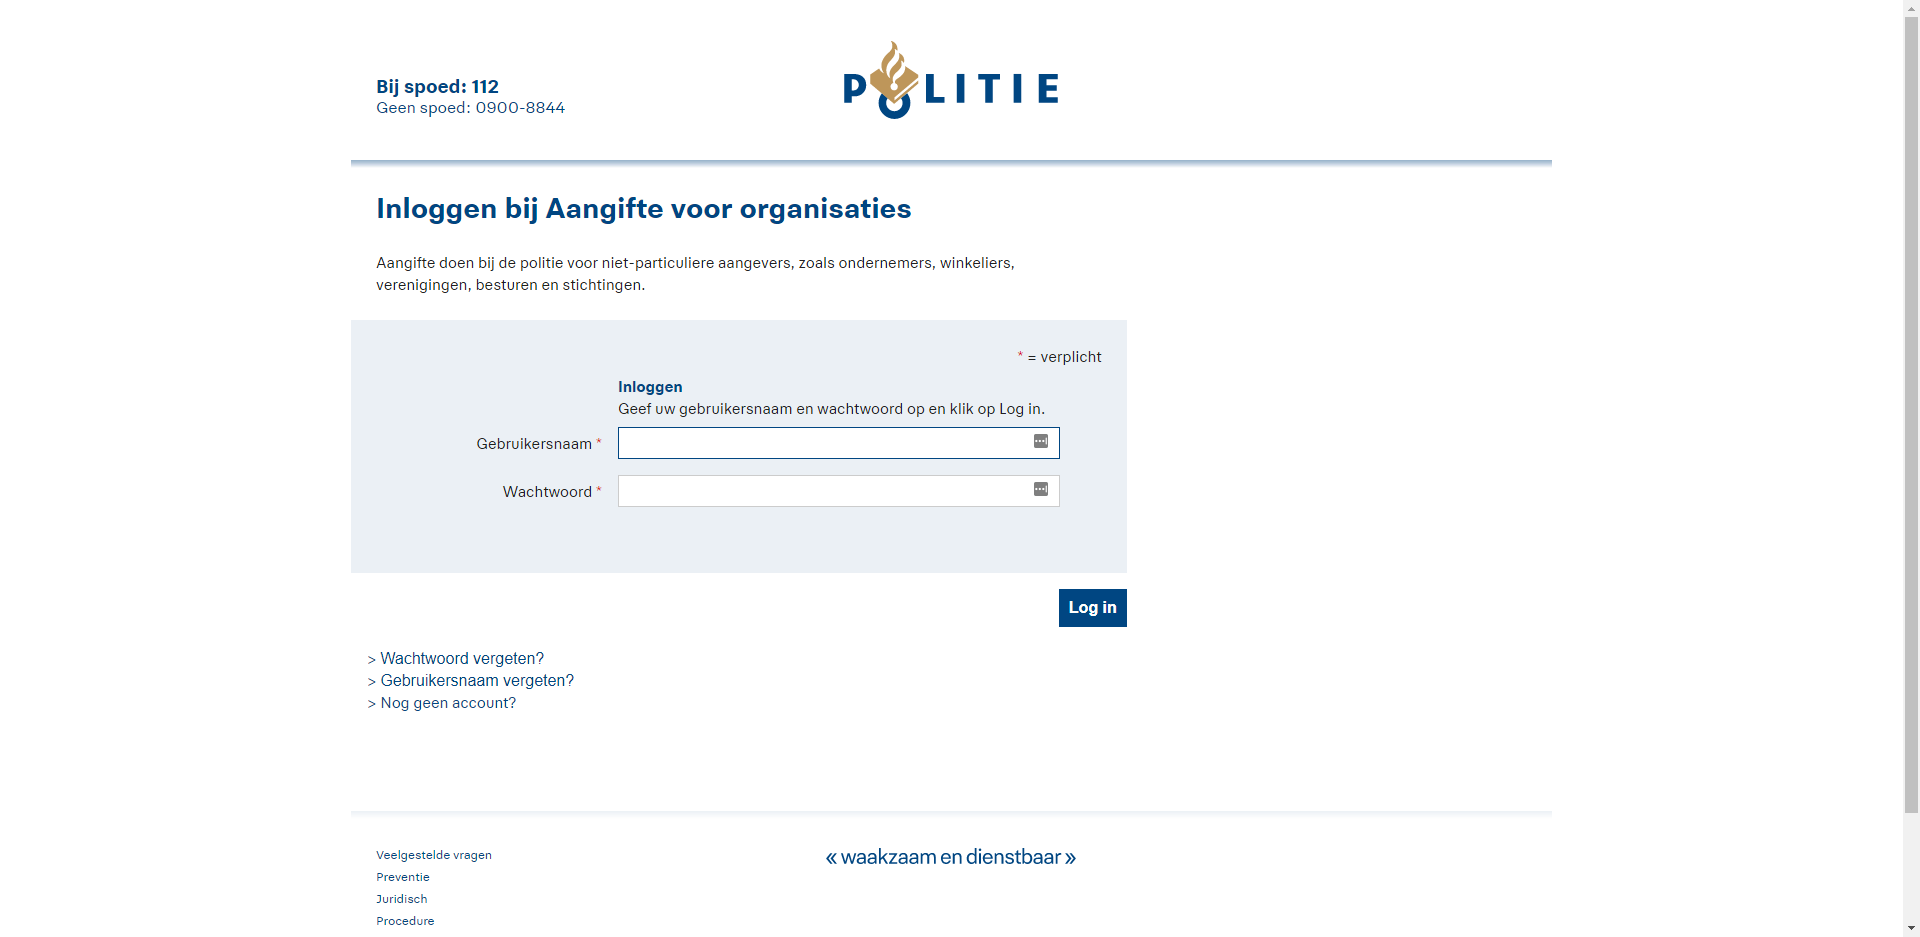Select the Procedure footer link
1920x937 pixels.
pyautogui.click(x=405, y=921)
